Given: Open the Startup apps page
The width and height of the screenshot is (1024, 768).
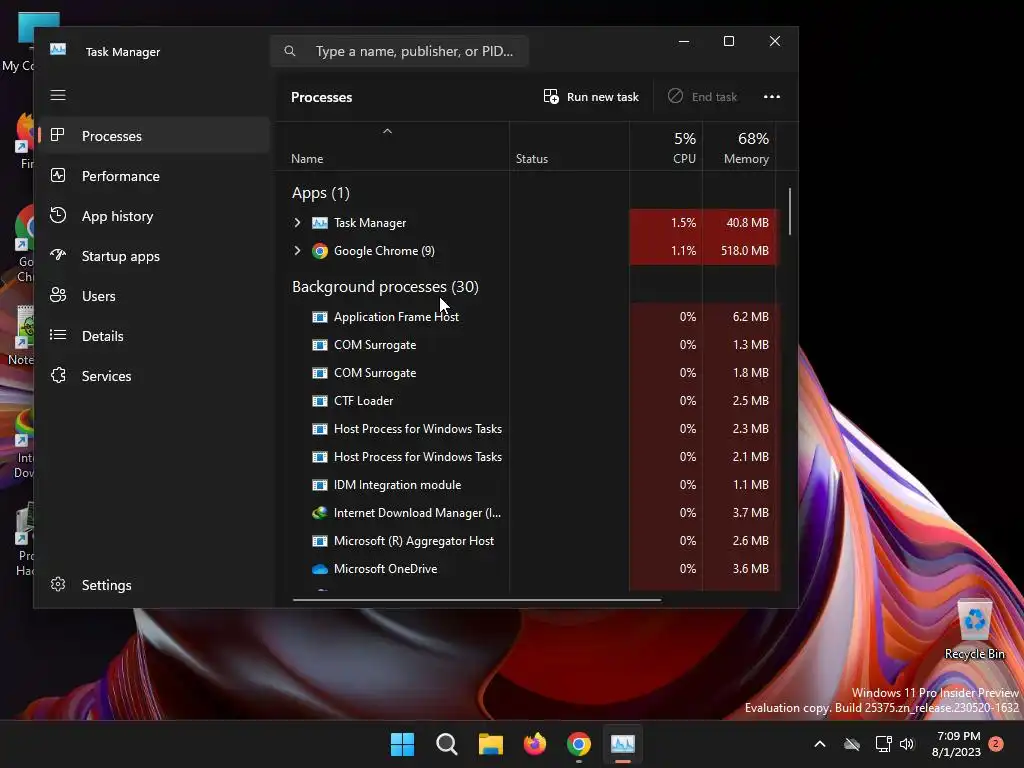Looking at the screenshot, I should [153, 255].
